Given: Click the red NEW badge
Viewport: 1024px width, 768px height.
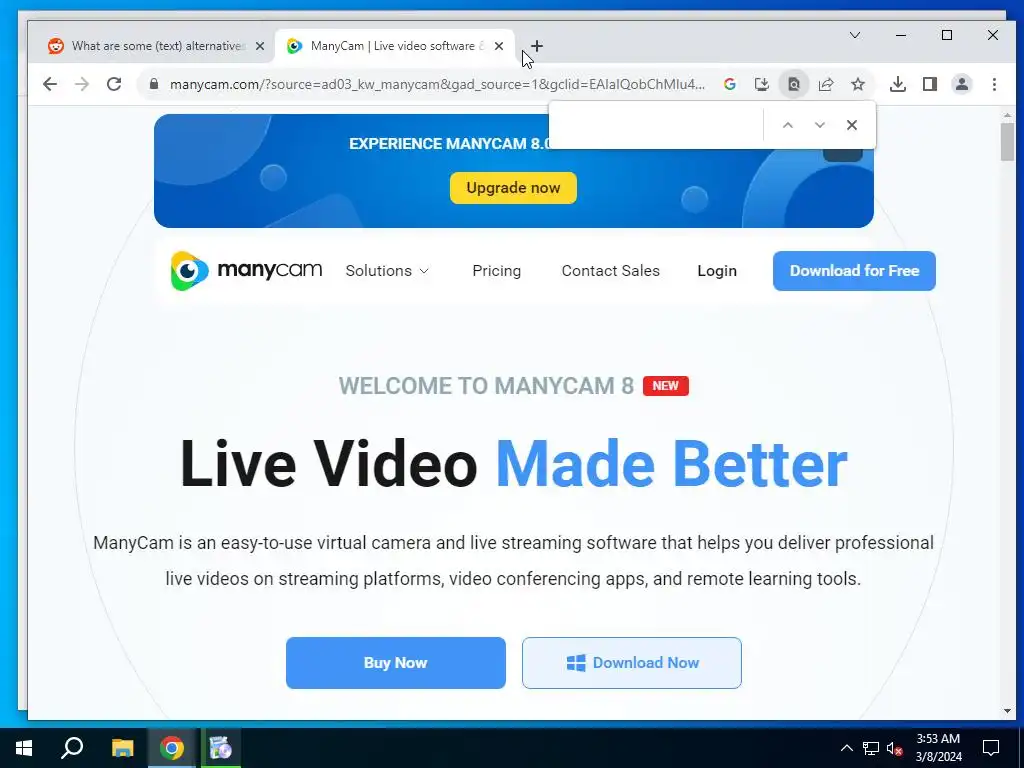Looking at the screenshot, I should (x=665, y=386).
